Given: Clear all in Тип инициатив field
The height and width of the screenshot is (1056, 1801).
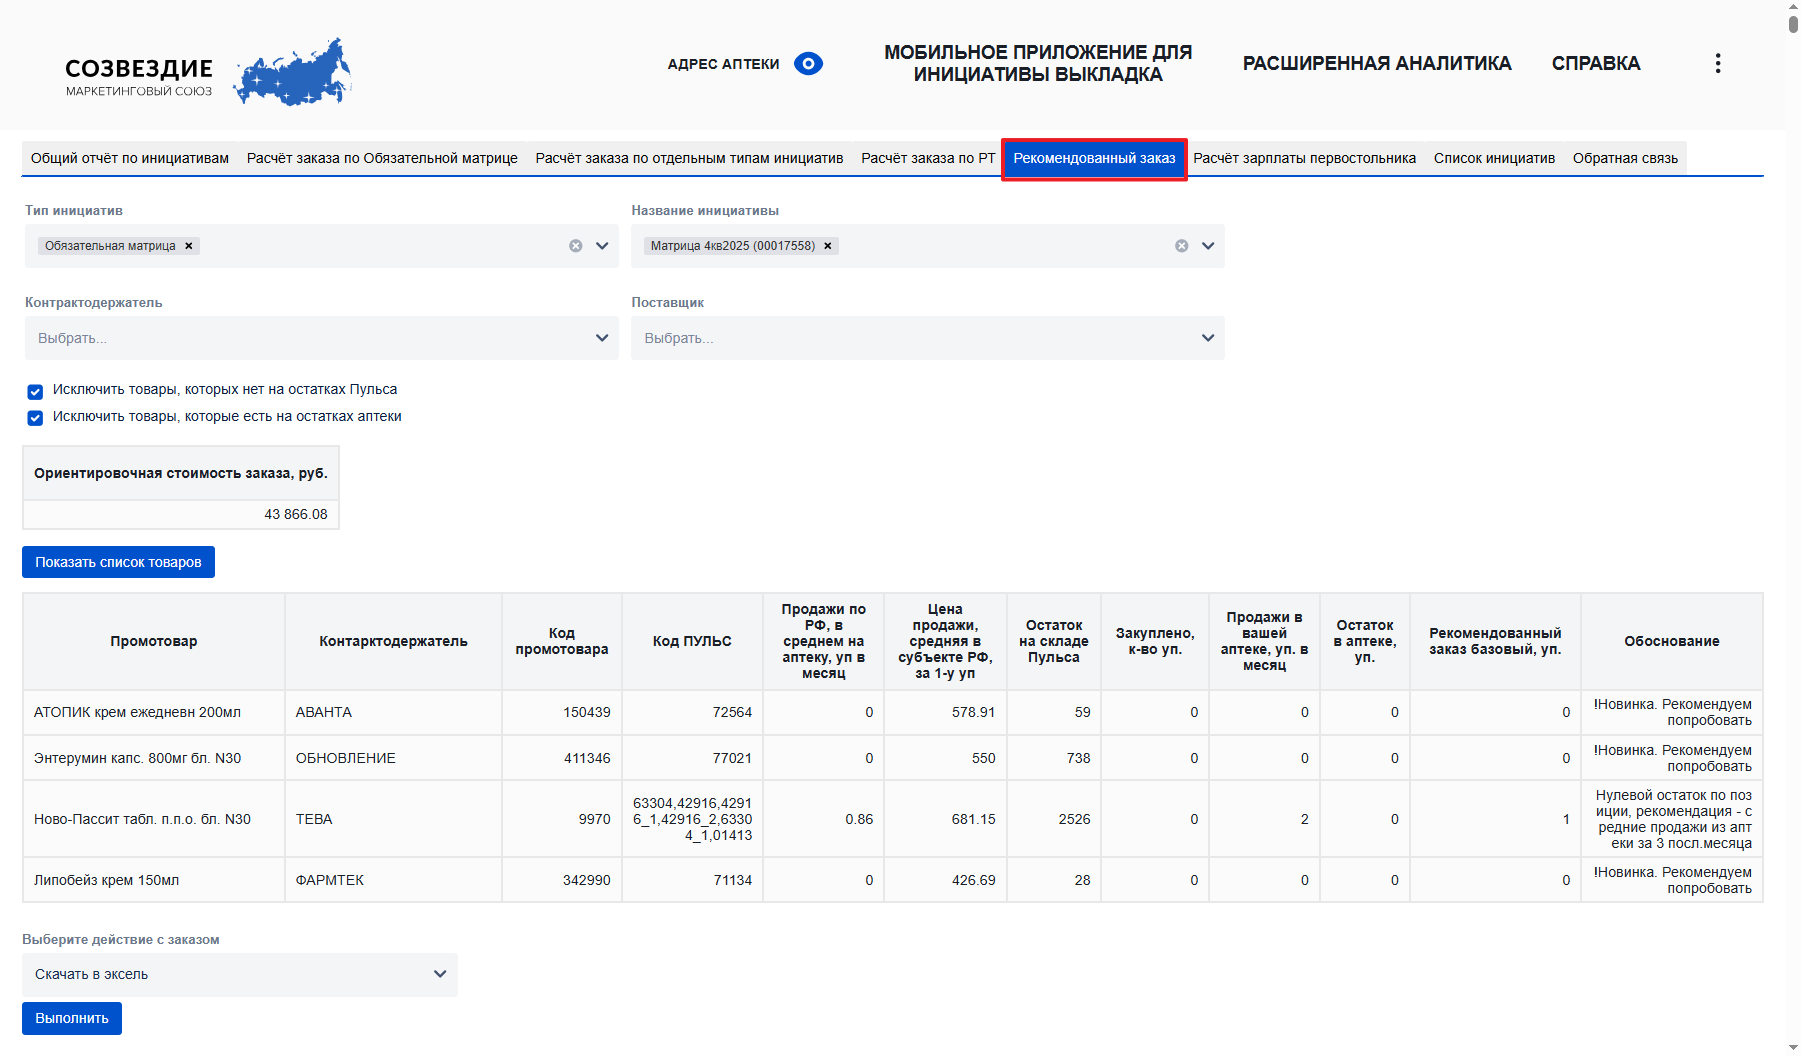Looking at the screenshot, I should point(576,246).
